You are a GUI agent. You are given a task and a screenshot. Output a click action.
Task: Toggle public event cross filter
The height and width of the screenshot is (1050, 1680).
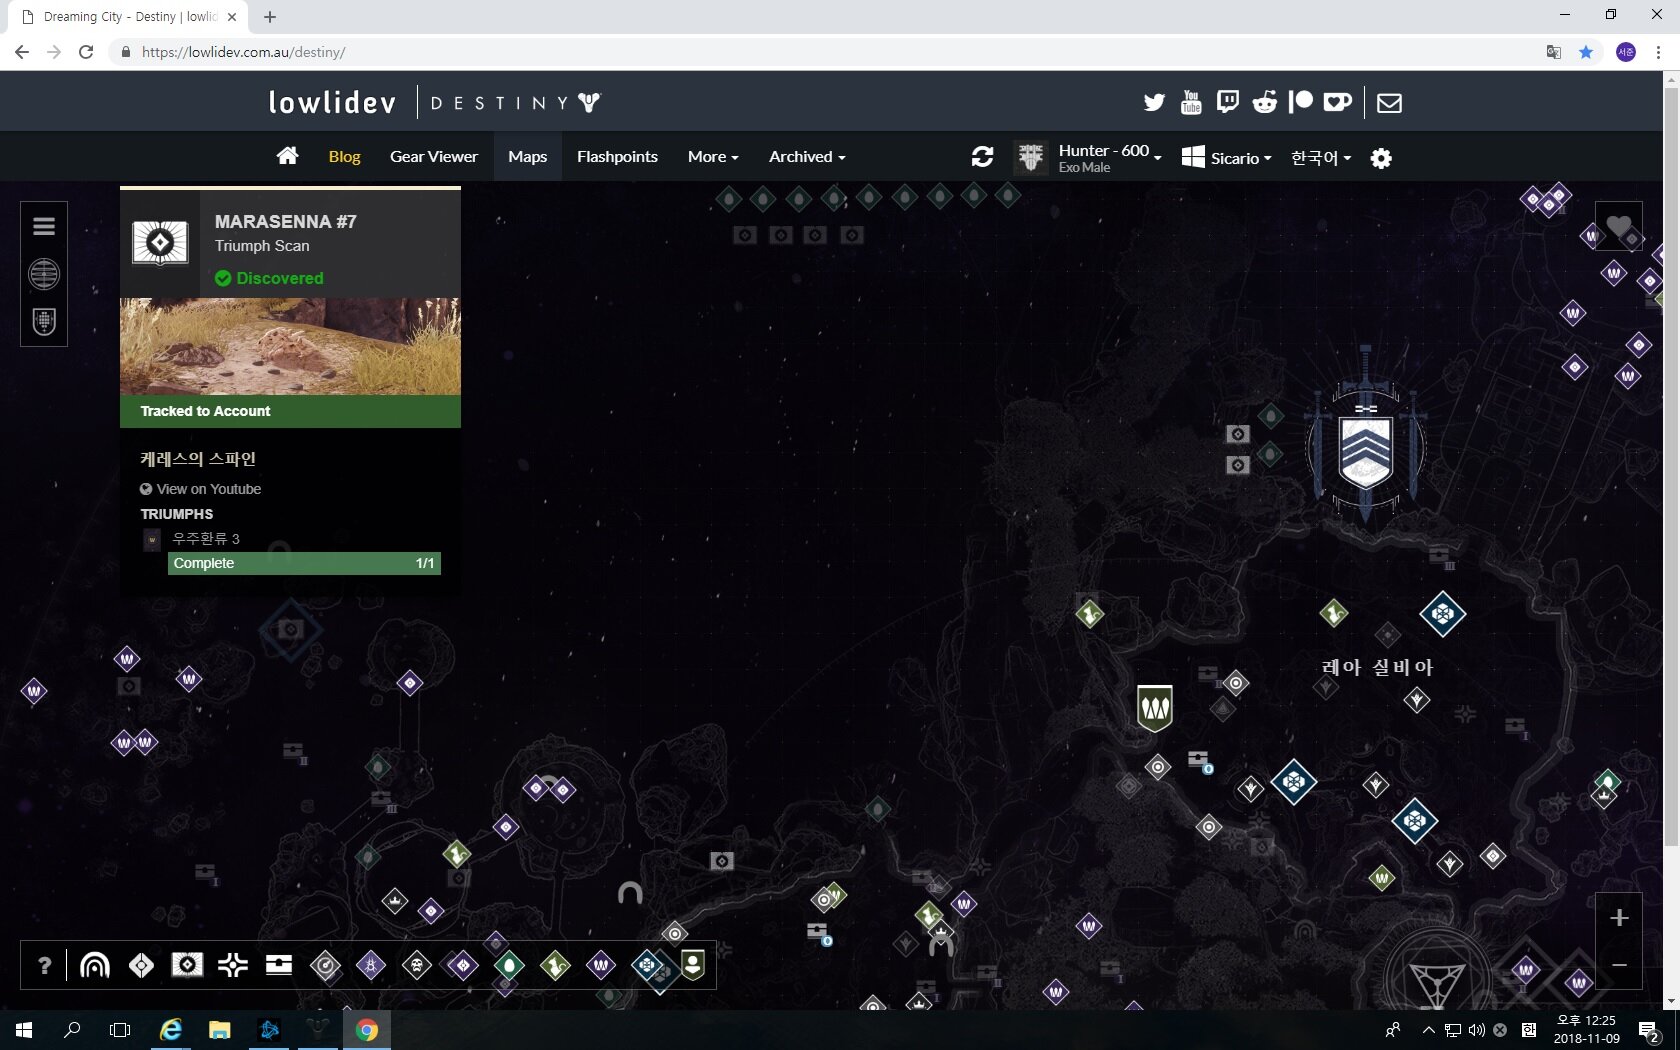(x=233, y=965)
